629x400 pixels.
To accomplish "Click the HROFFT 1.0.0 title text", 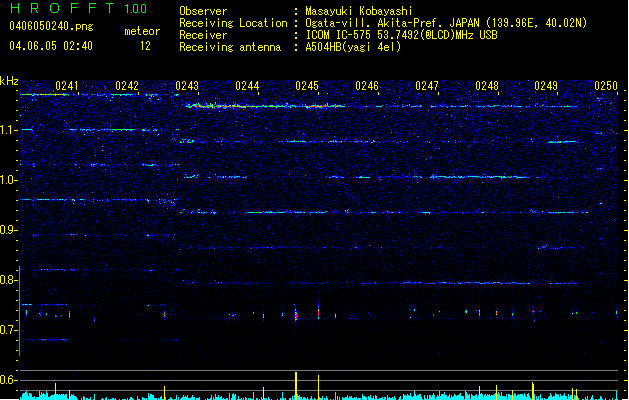I will click(x=78, y=8).
